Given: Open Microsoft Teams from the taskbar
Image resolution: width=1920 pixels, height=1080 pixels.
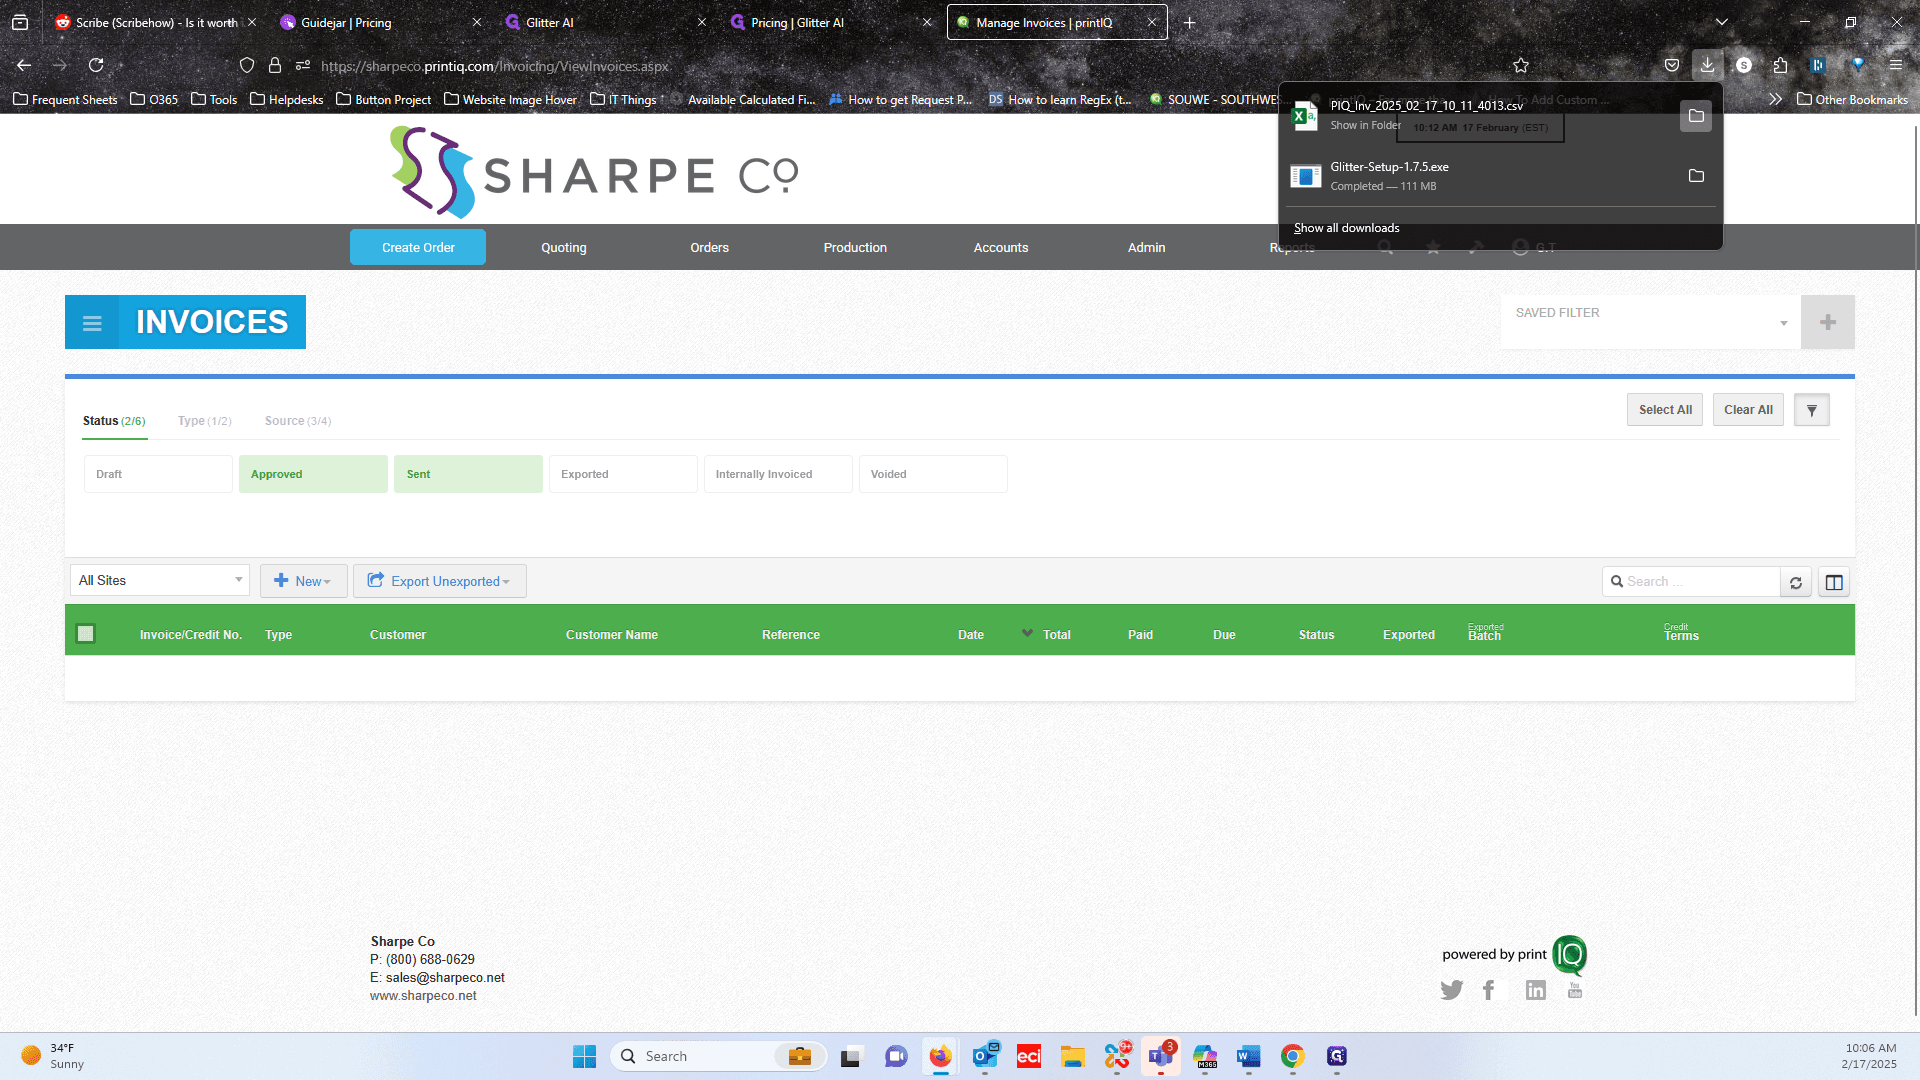Looking at the screenshot, I should coord(1160,1056).
